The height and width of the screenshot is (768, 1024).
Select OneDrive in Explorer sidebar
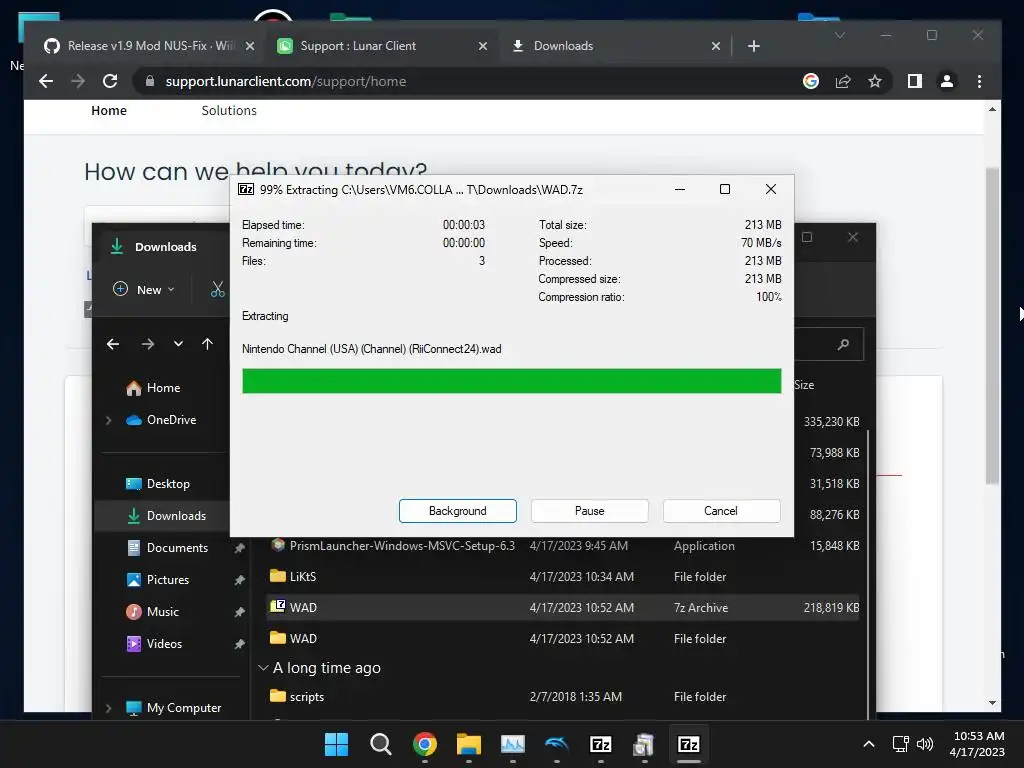(x=171, y=420)
